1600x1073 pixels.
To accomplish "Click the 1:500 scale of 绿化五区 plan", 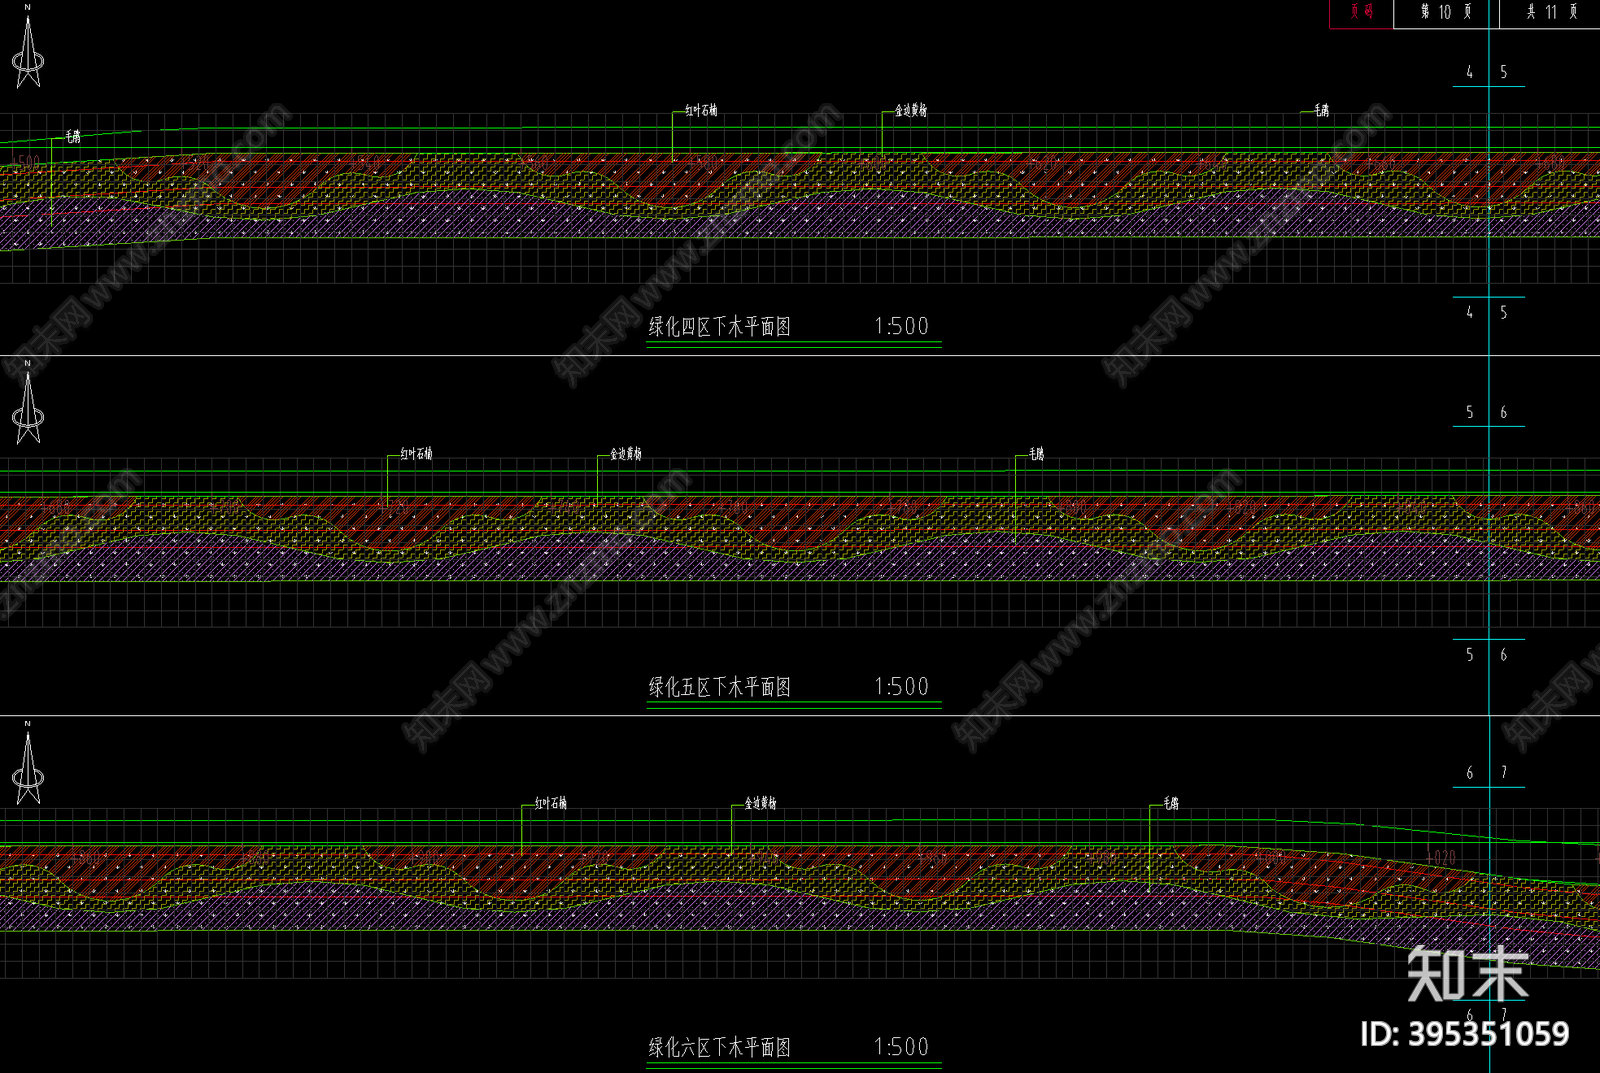I will (x=901, y=687).
